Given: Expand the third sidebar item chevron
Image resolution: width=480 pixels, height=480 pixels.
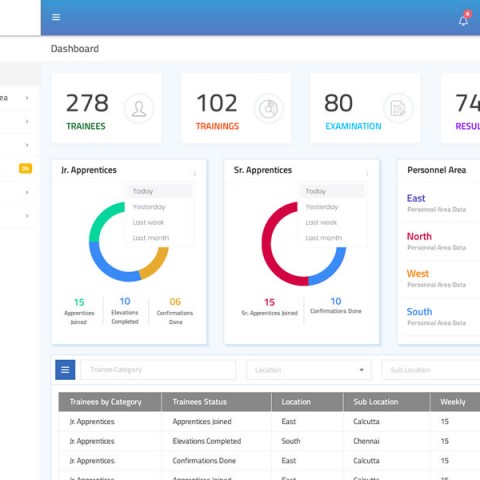Looking at the screenshot, I should click(27, 145).
